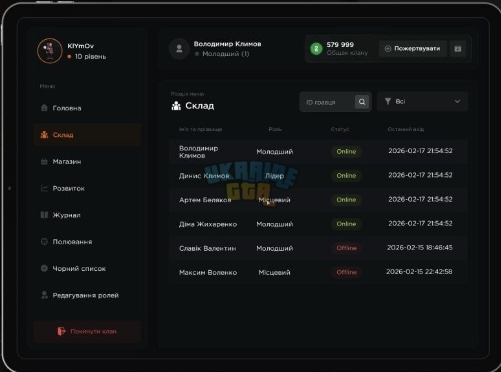Select the Артем Беляков member name
Screen dimensions: 501x372
[205, 200]
